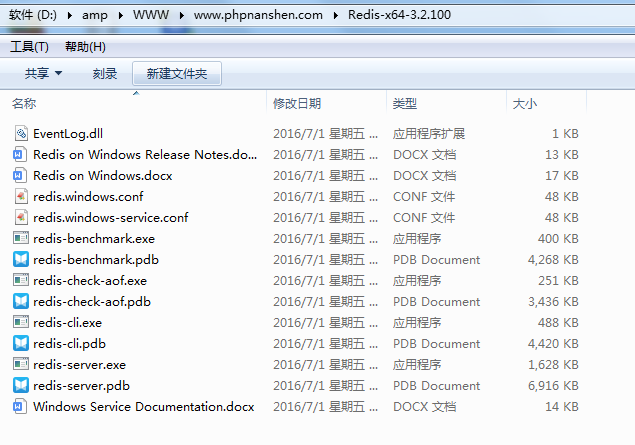Click the redis-benchmark.exe application icon

pos(21,238)
